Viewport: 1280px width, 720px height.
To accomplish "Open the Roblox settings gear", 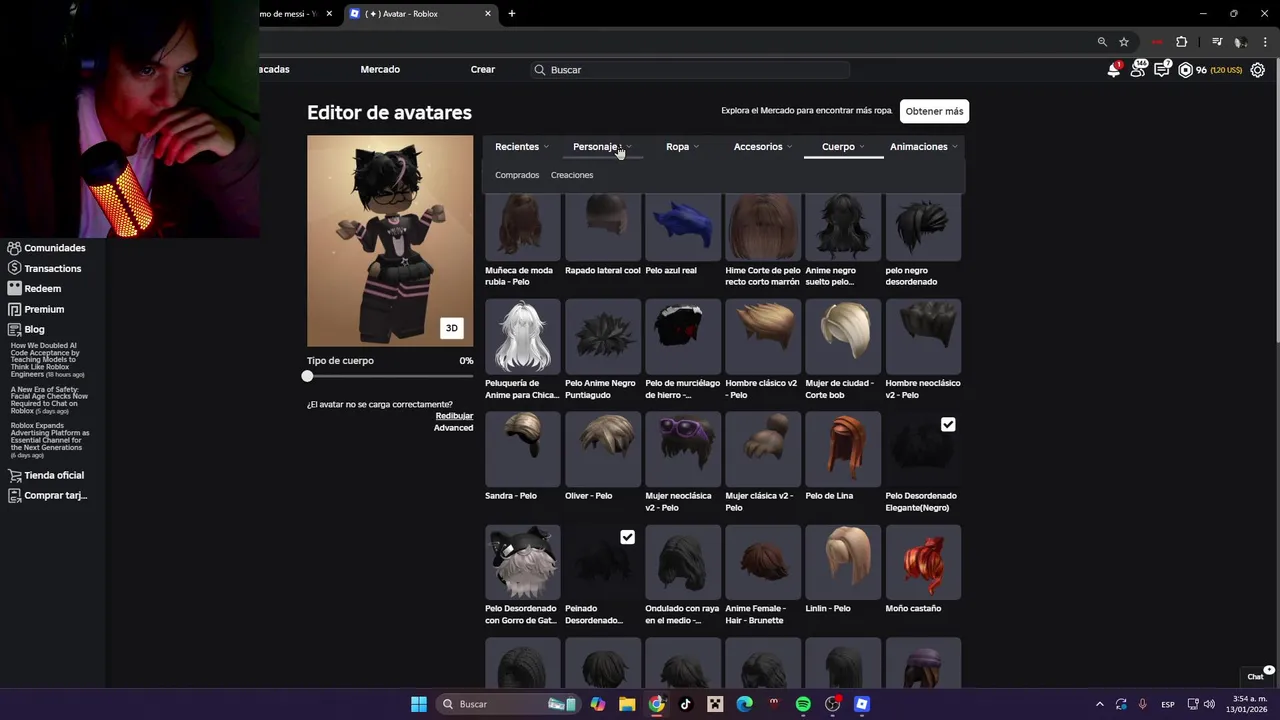I will click(1258, 70).
